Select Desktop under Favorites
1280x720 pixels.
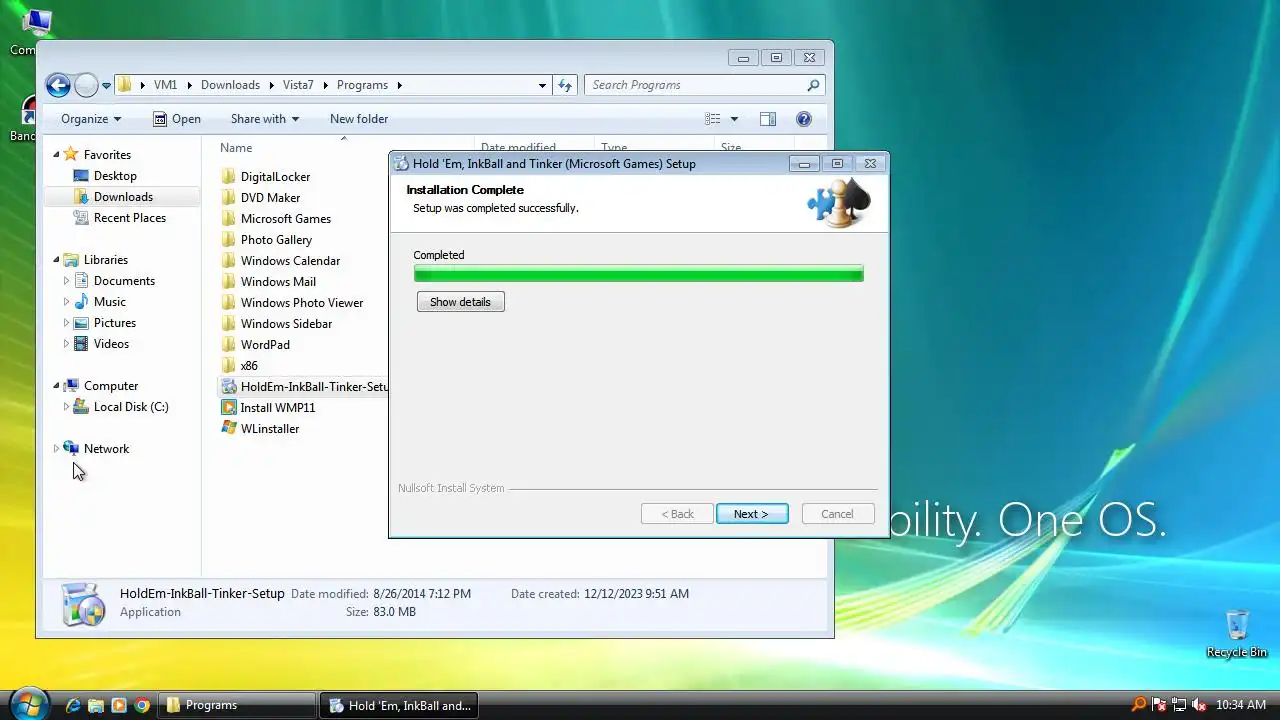tap(115, 176)
